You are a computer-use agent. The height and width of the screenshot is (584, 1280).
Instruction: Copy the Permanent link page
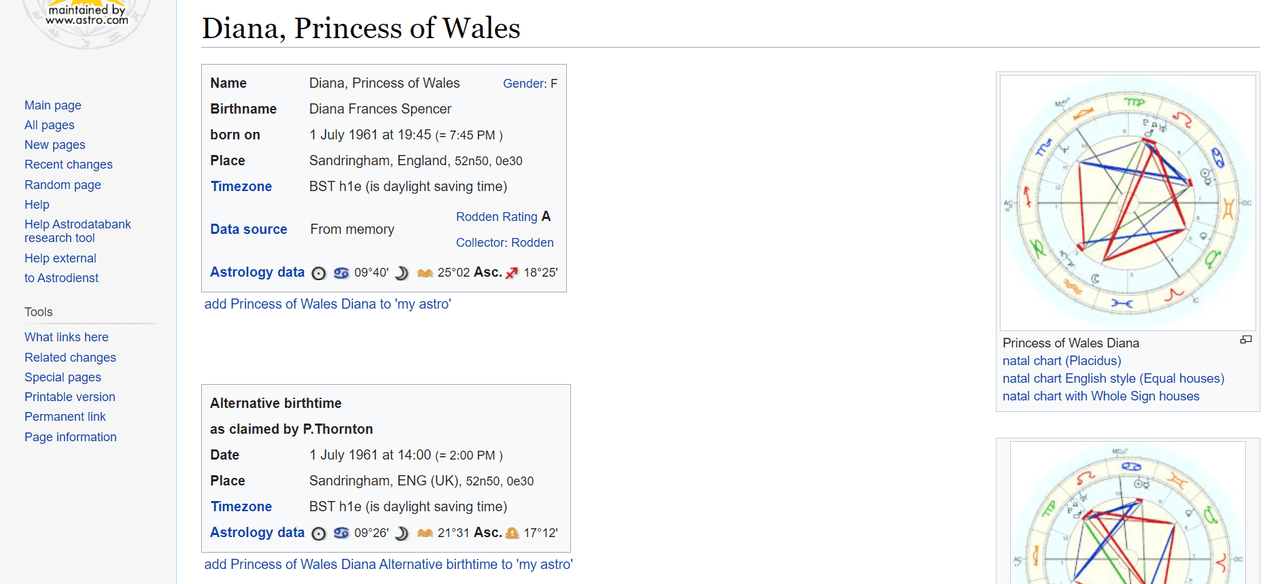(x=65, y=417)
